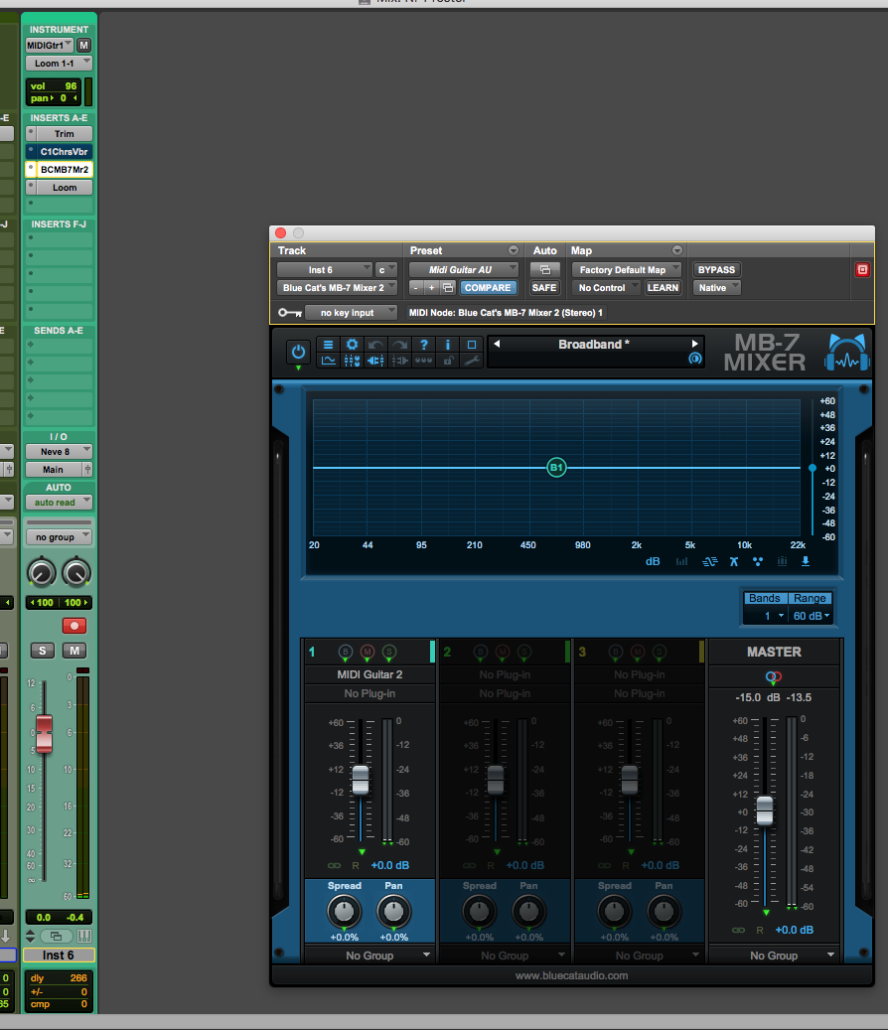Image resolution: width=888 pixels, height=1030 pixels.
Task: Open the about info icon
Action: (x=448, y=345)
